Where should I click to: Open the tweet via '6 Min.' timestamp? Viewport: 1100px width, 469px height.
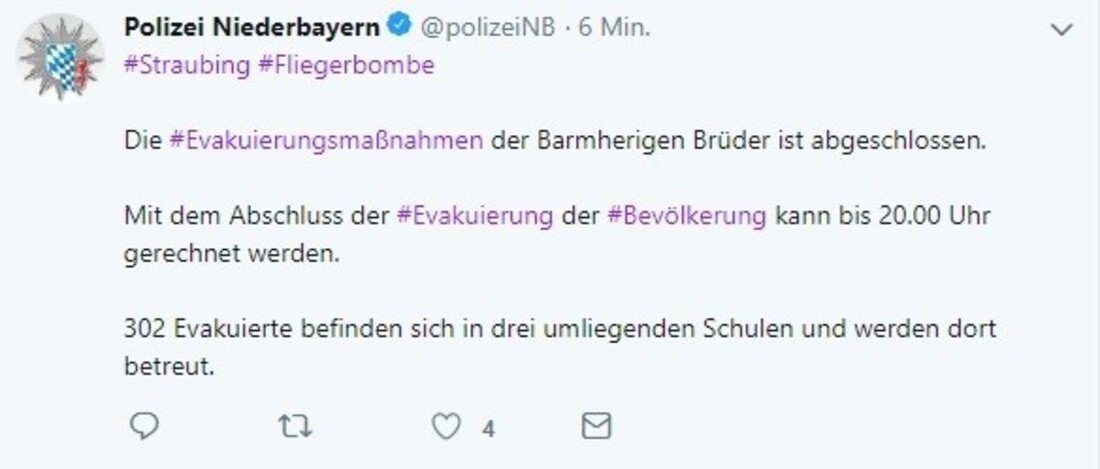615,28
